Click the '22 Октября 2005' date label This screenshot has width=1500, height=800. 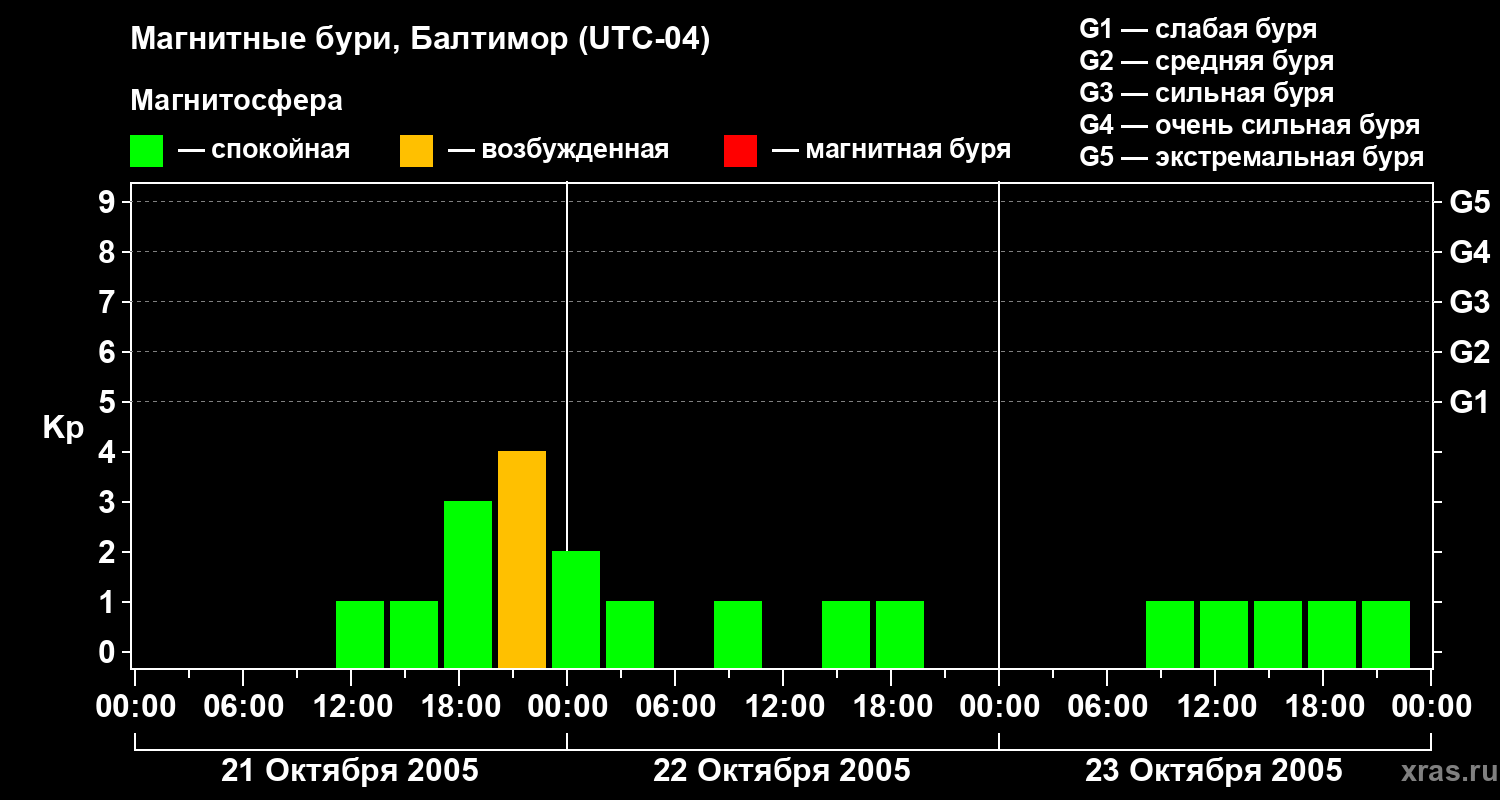click(x=782, y=771)
